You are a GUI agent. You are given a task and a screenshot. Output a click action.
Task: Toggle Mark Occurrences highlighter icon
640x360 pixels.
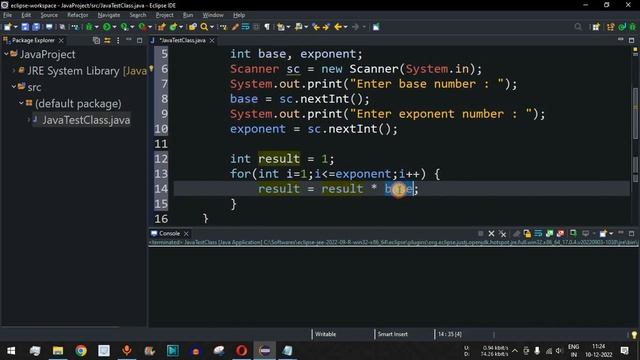click(x=235, y=27)
